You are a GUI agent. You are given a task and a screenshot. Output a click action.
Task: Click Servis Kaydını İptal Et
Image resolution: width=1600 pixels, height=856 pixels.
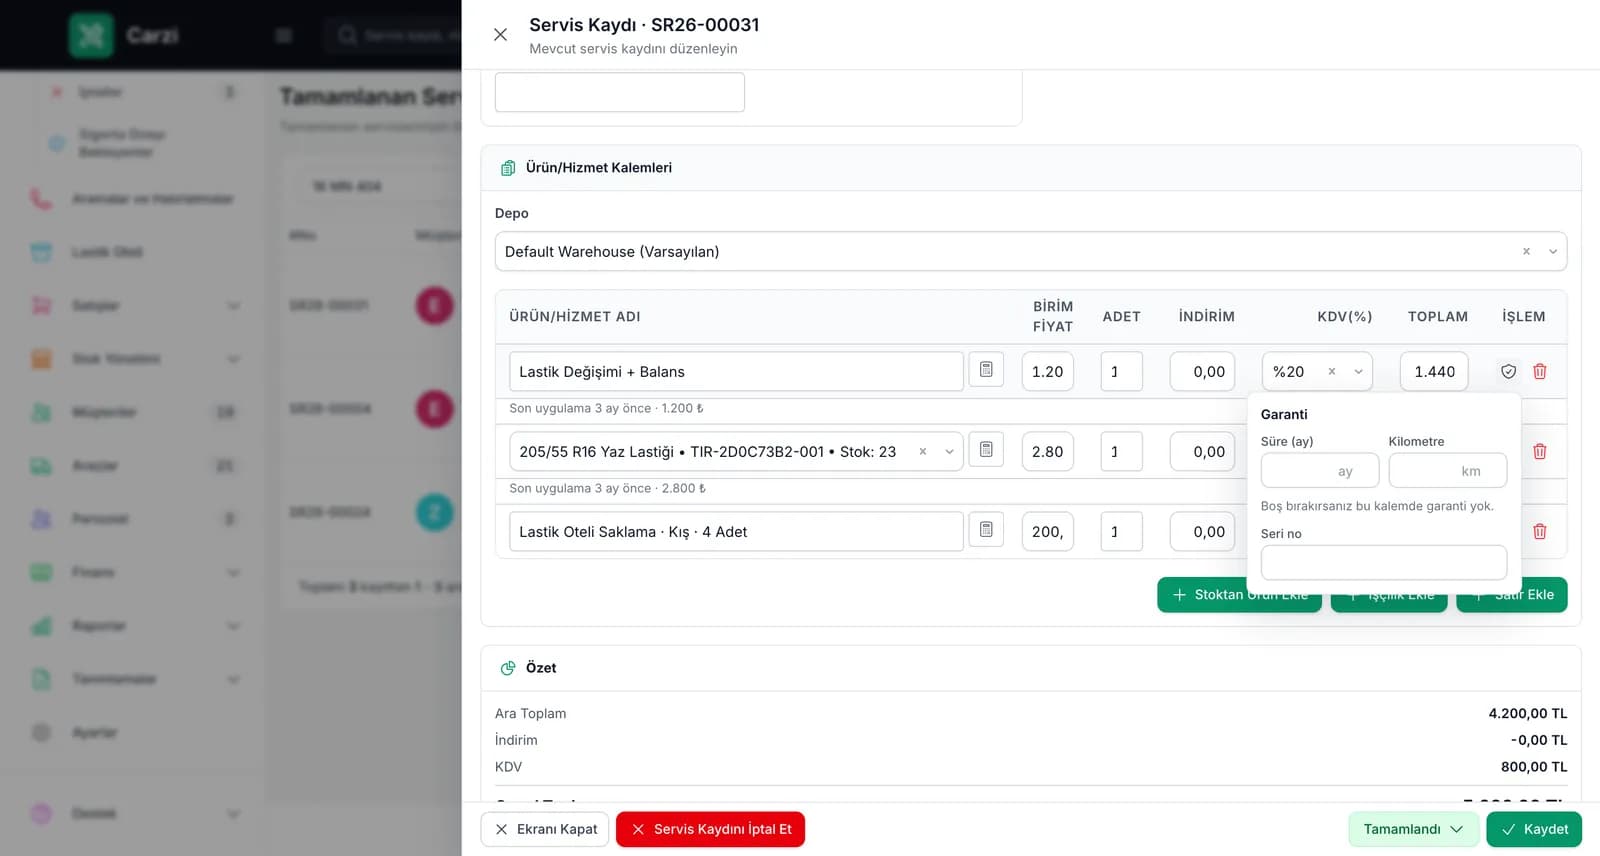tap(710, 829)
